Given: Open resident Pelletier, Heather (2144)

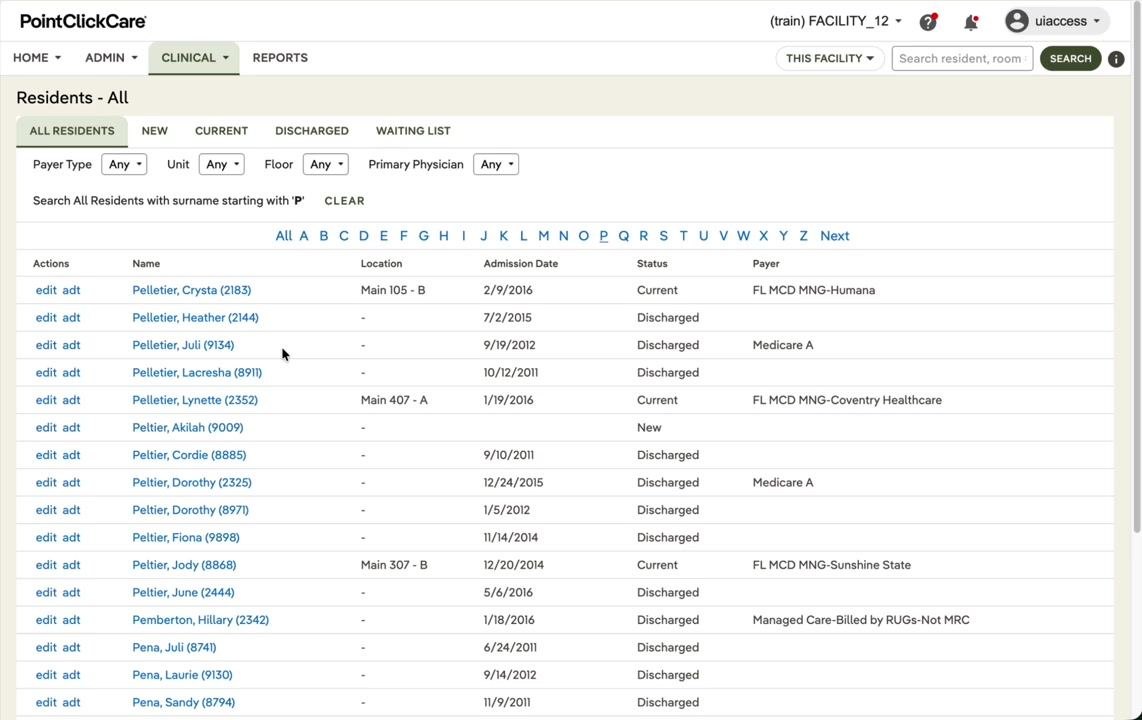Looking at the screenshot, I should coord(195,317).
